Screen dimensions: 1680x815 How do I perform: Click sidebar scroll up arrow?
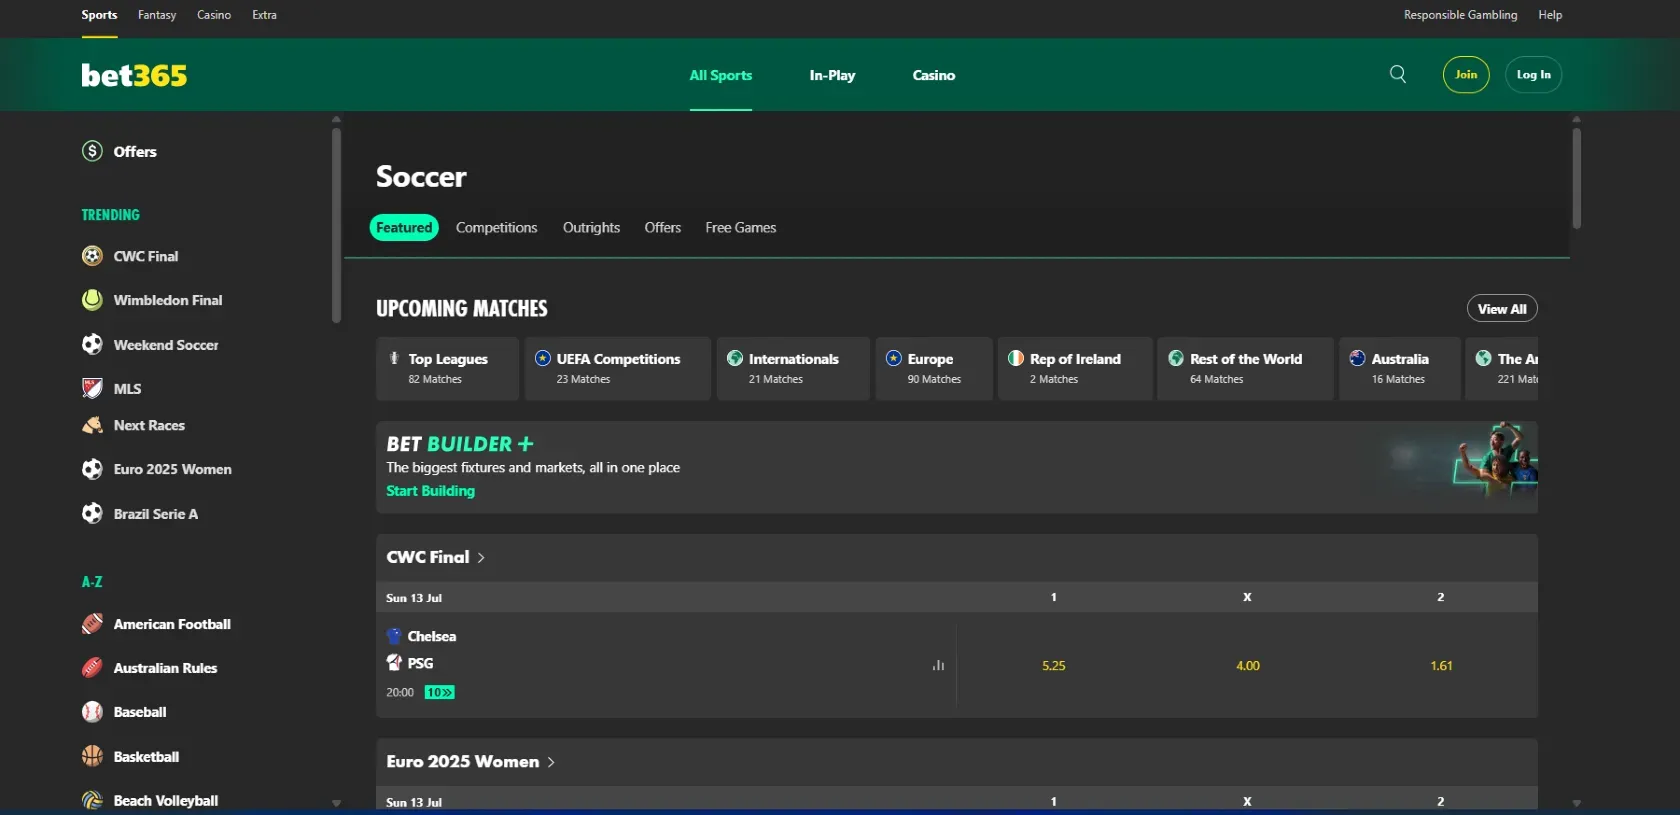(x=336, y=119)
